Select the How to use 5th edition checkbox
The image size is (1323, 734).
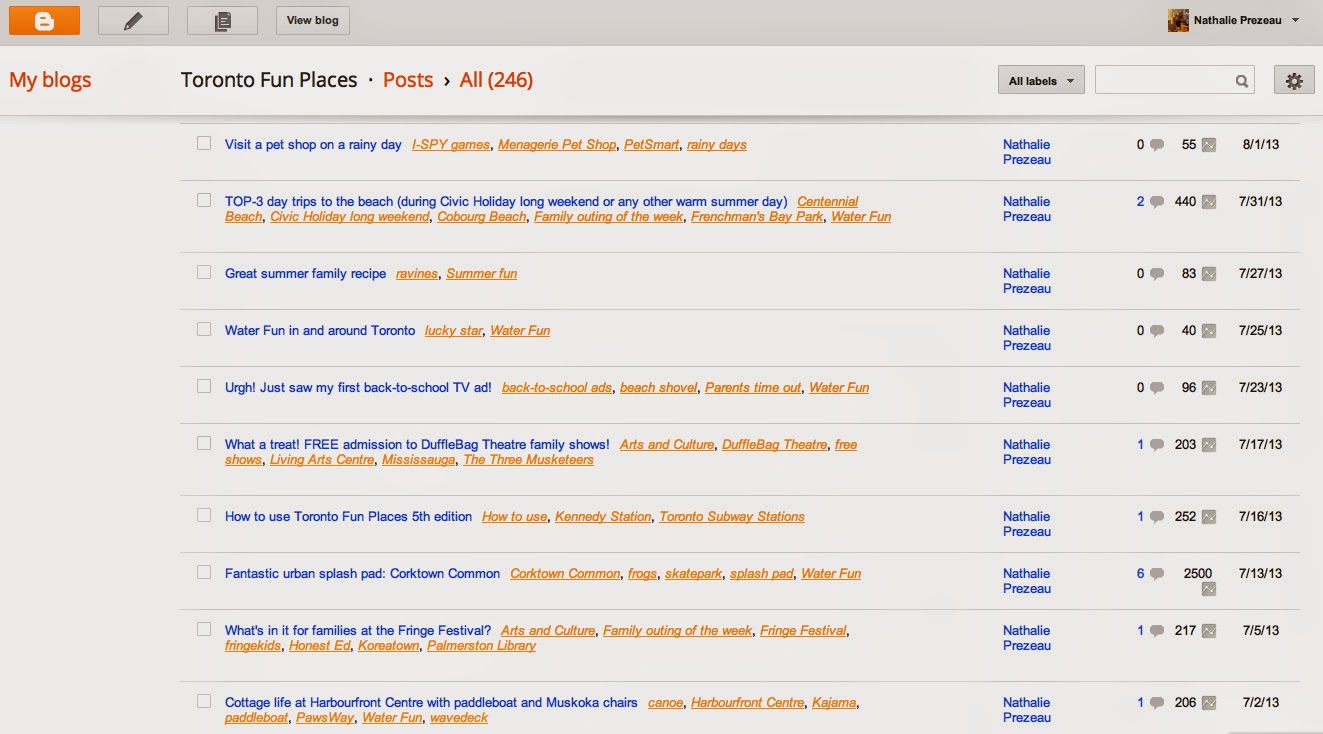tap(204, 515)
